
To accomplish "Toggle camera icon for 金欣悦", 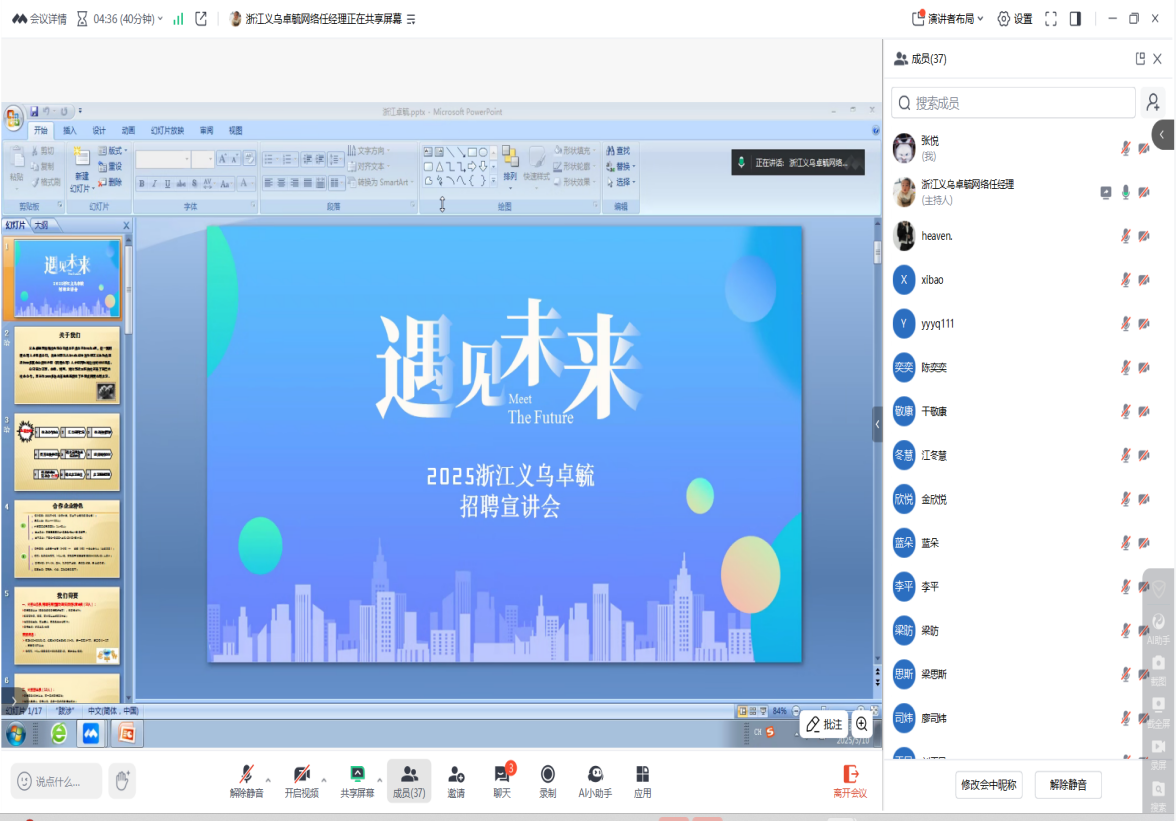I will [x=1144, y=499].
